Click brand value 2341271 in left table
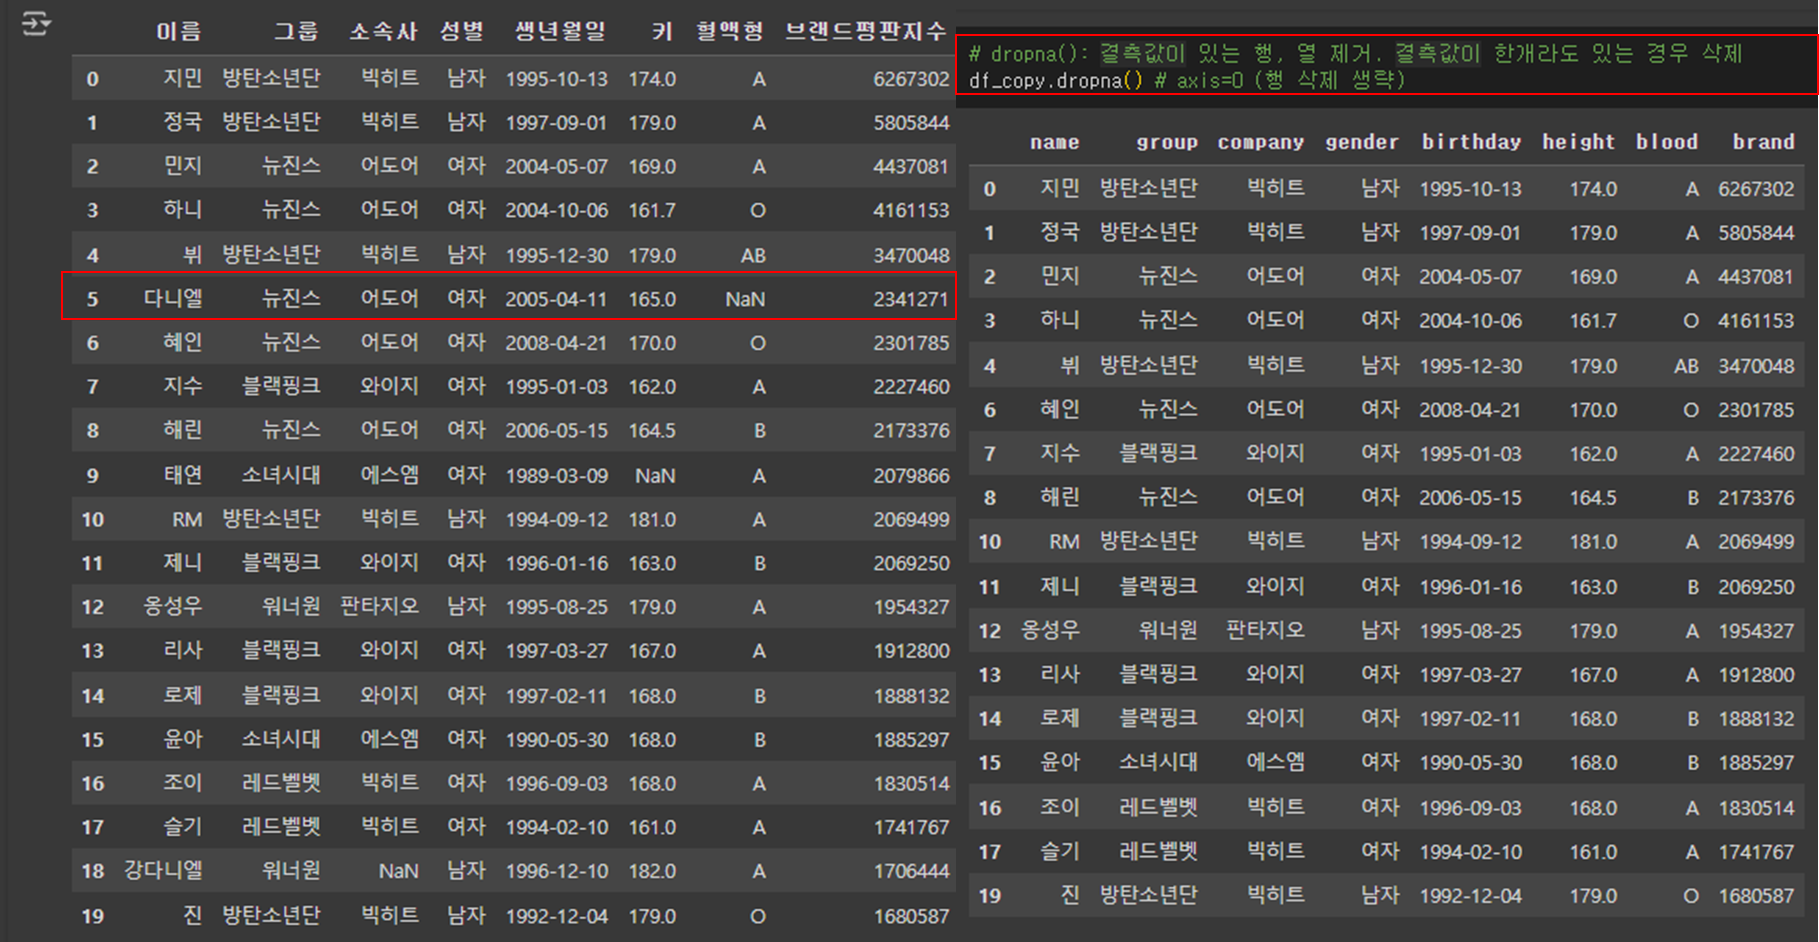This screenshot has width=1819, height=942. pyautogui.click(x=911, y=299)
